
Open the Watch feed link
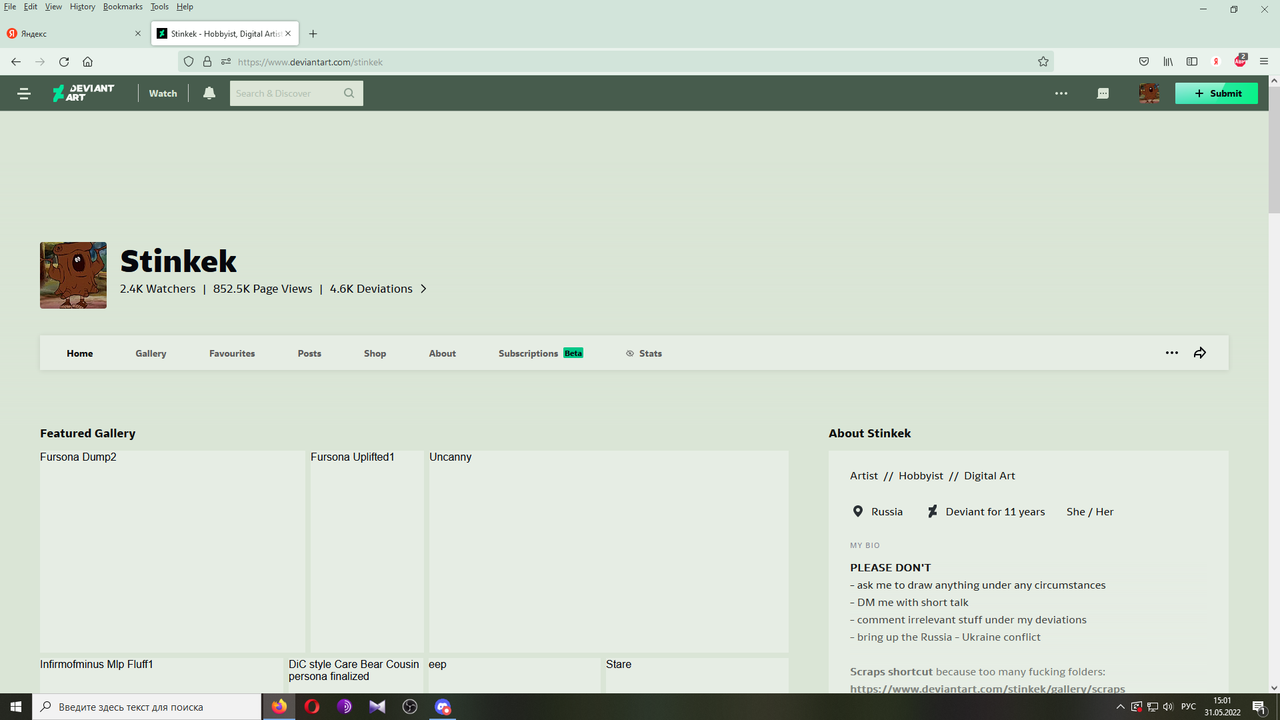(x=163, y=93)
